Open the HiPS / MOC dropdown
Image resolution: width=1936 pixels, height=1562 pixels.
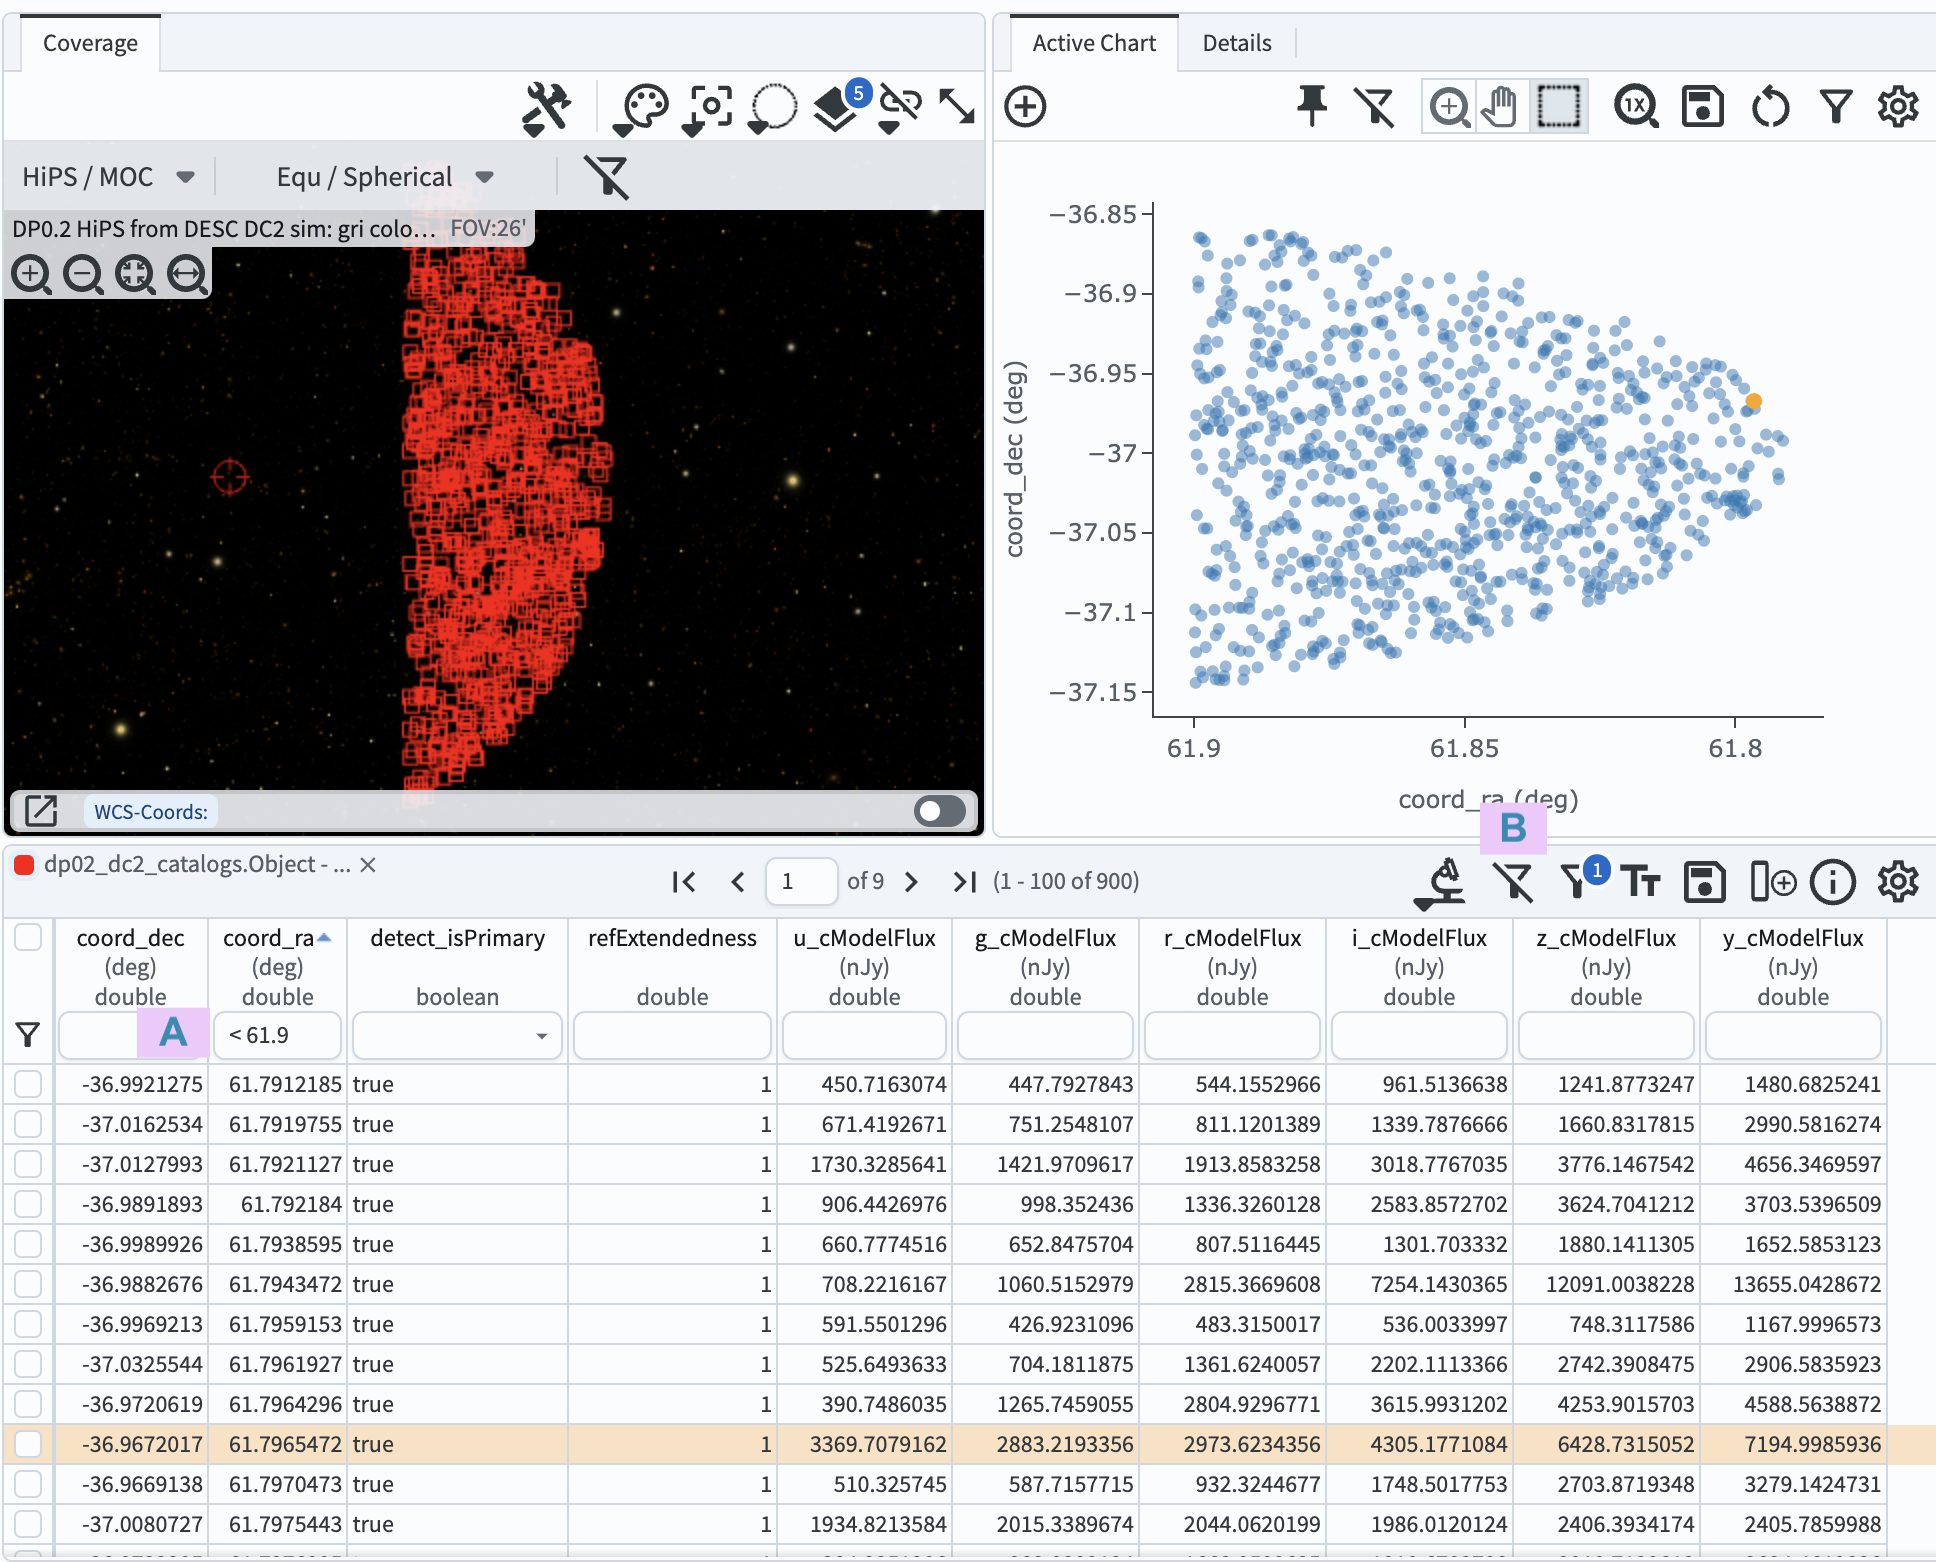tap(107, 176)
